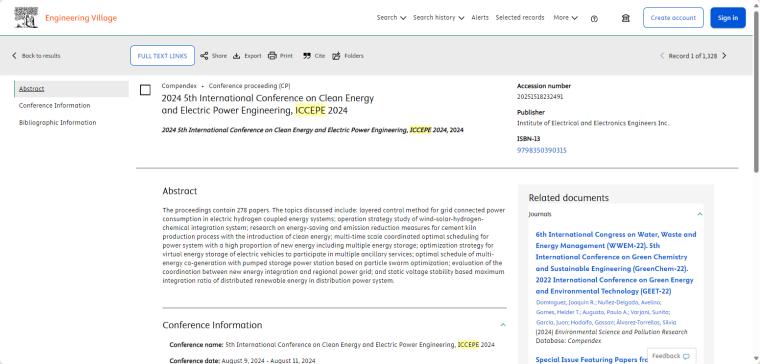Save record to Folders icon
The width and height of the screenshot is (760, 364).
point(336,56)
